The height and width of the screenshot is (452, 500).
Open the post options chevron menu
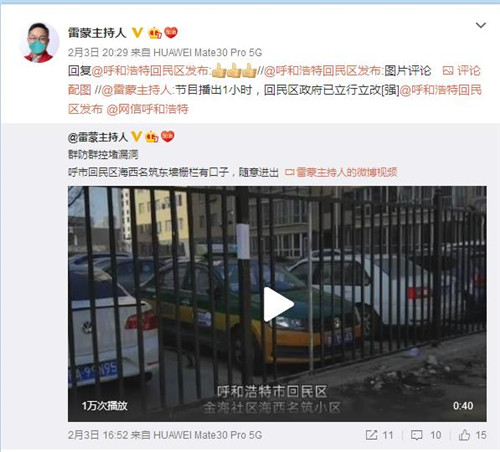click(480, 25)
